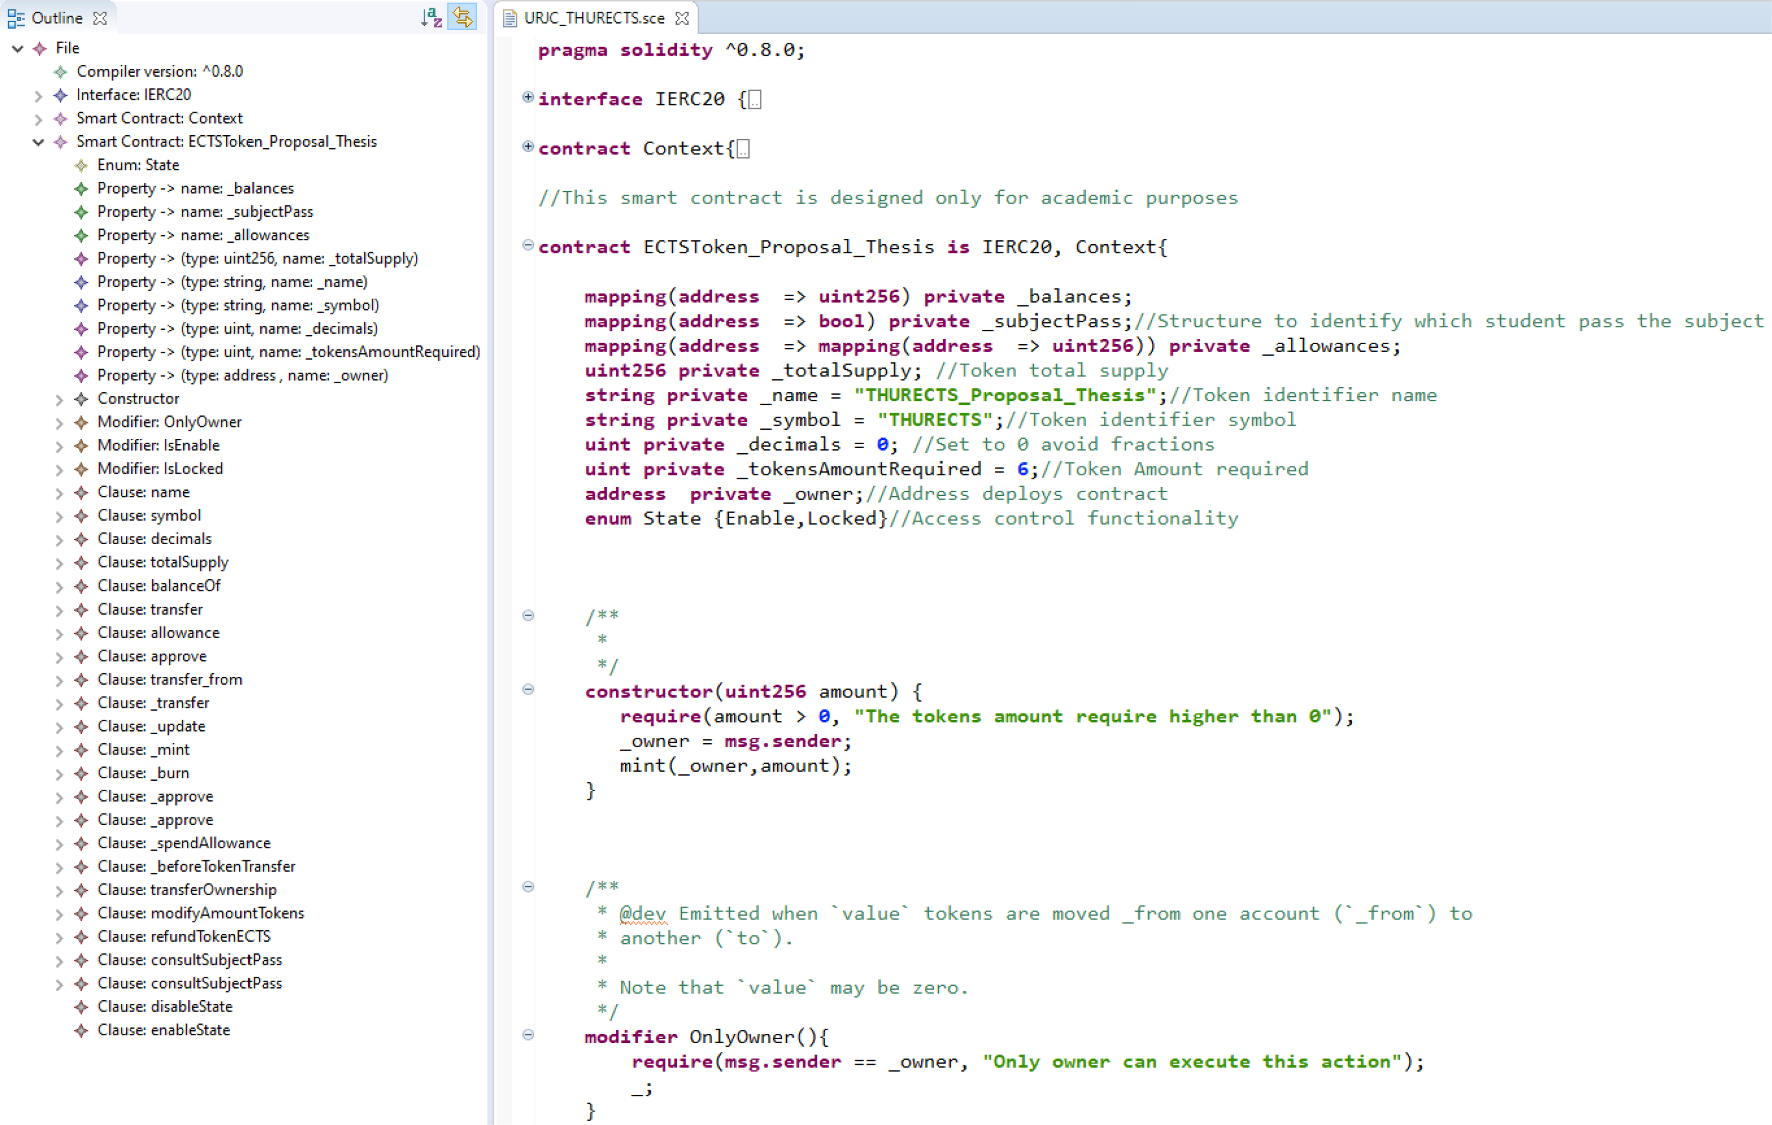Select the URJC_THURECTS.sce editor tab
The height and width of the screenshot is (1125, 1772).
(594, 18)
